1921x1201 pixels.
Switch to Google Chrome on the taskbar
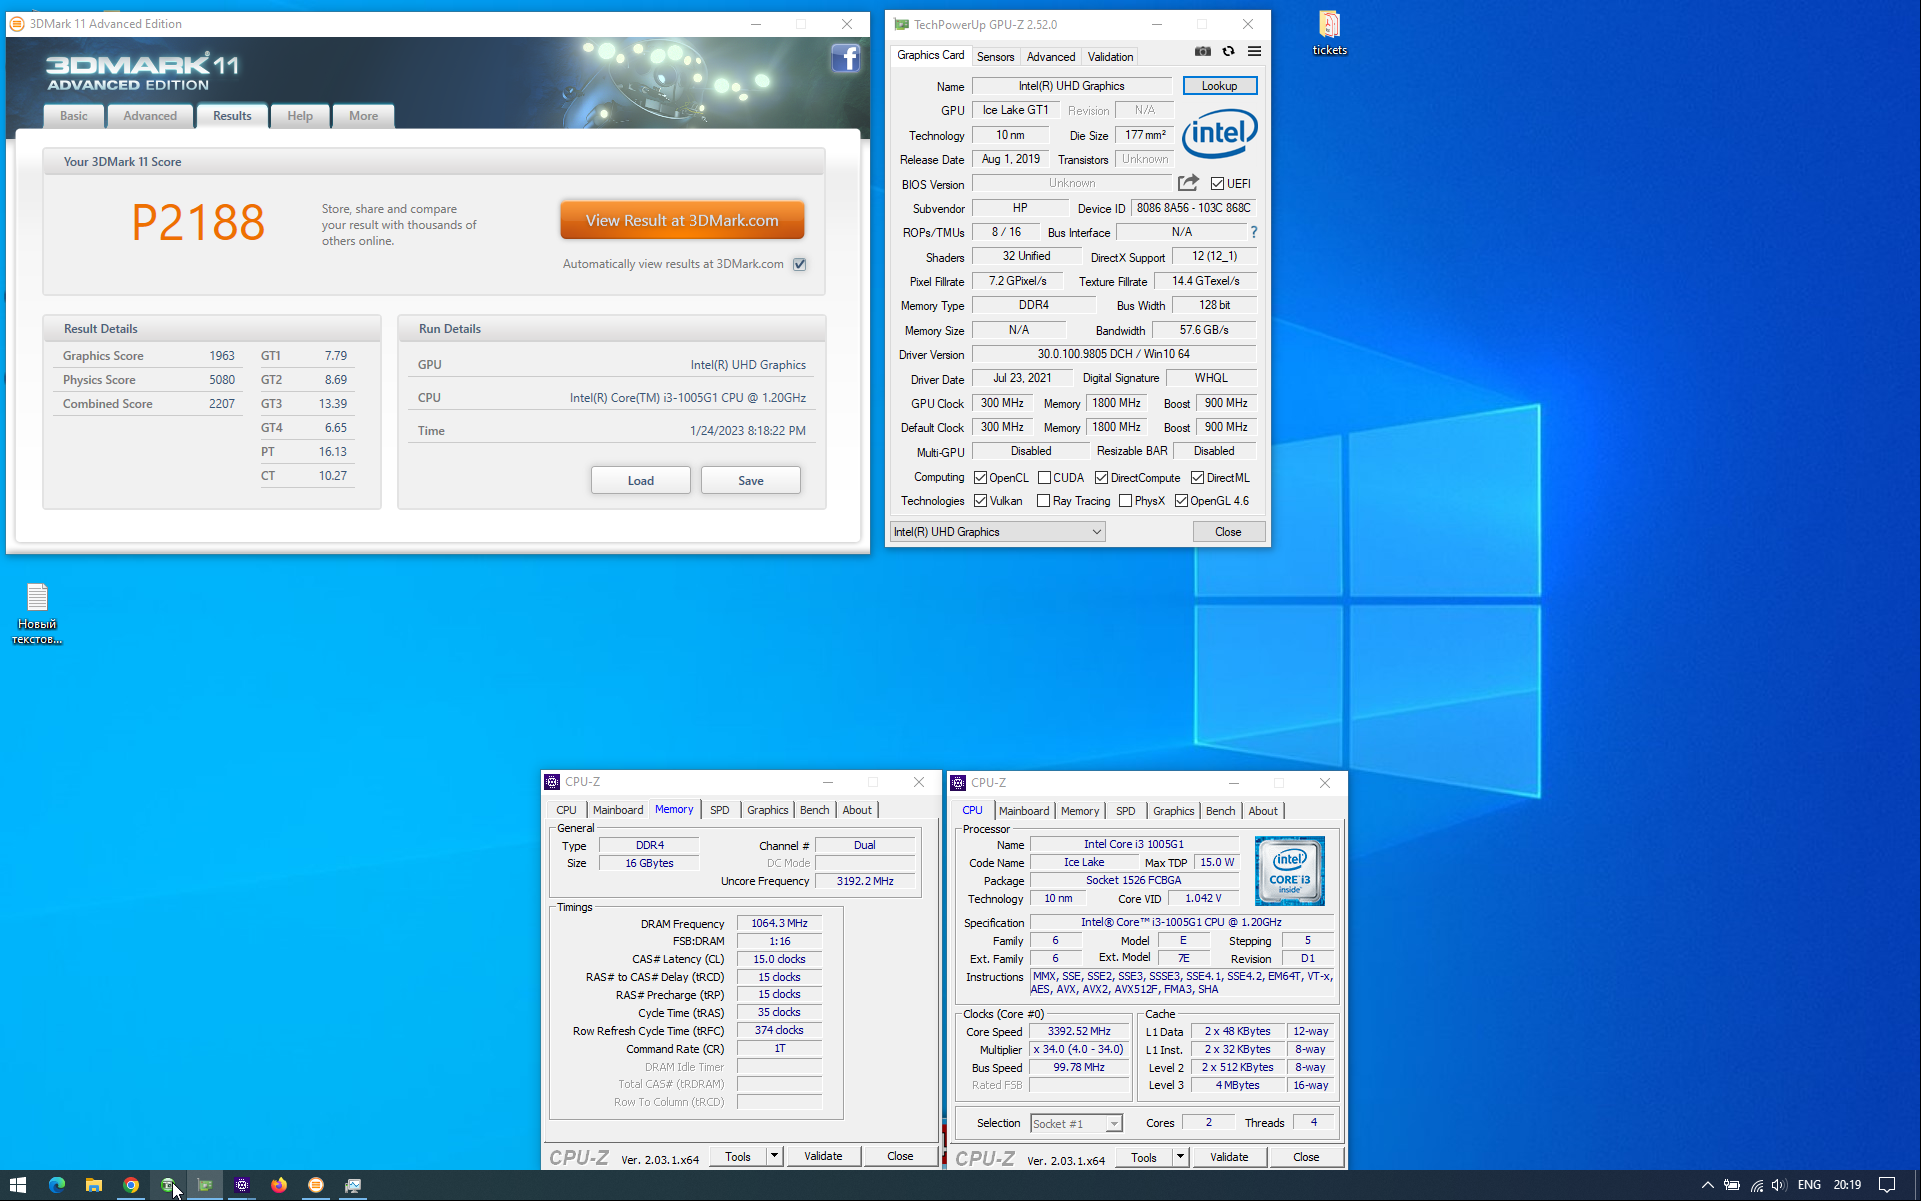131,1185
